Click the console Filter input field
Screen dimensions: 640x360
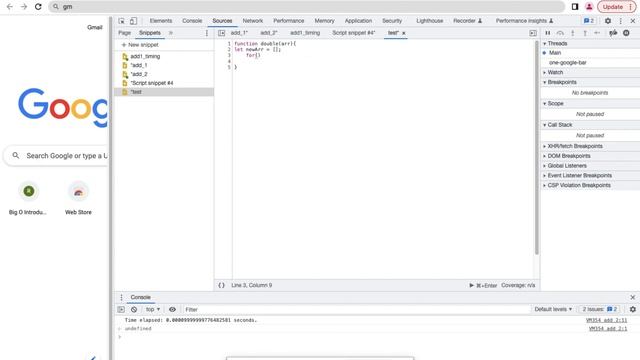click(356, 309)
